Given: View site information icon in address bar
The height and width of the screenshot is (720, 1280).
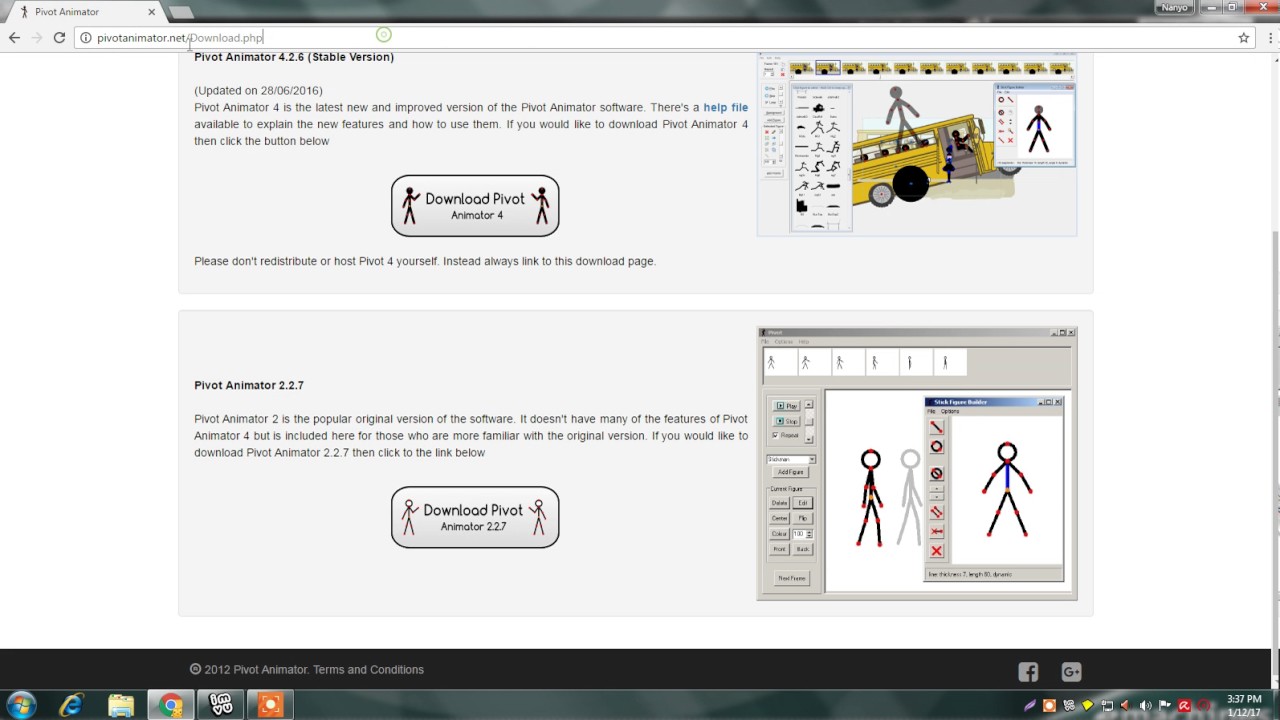Looking at the screenshot, I should [x=86, y=38].
